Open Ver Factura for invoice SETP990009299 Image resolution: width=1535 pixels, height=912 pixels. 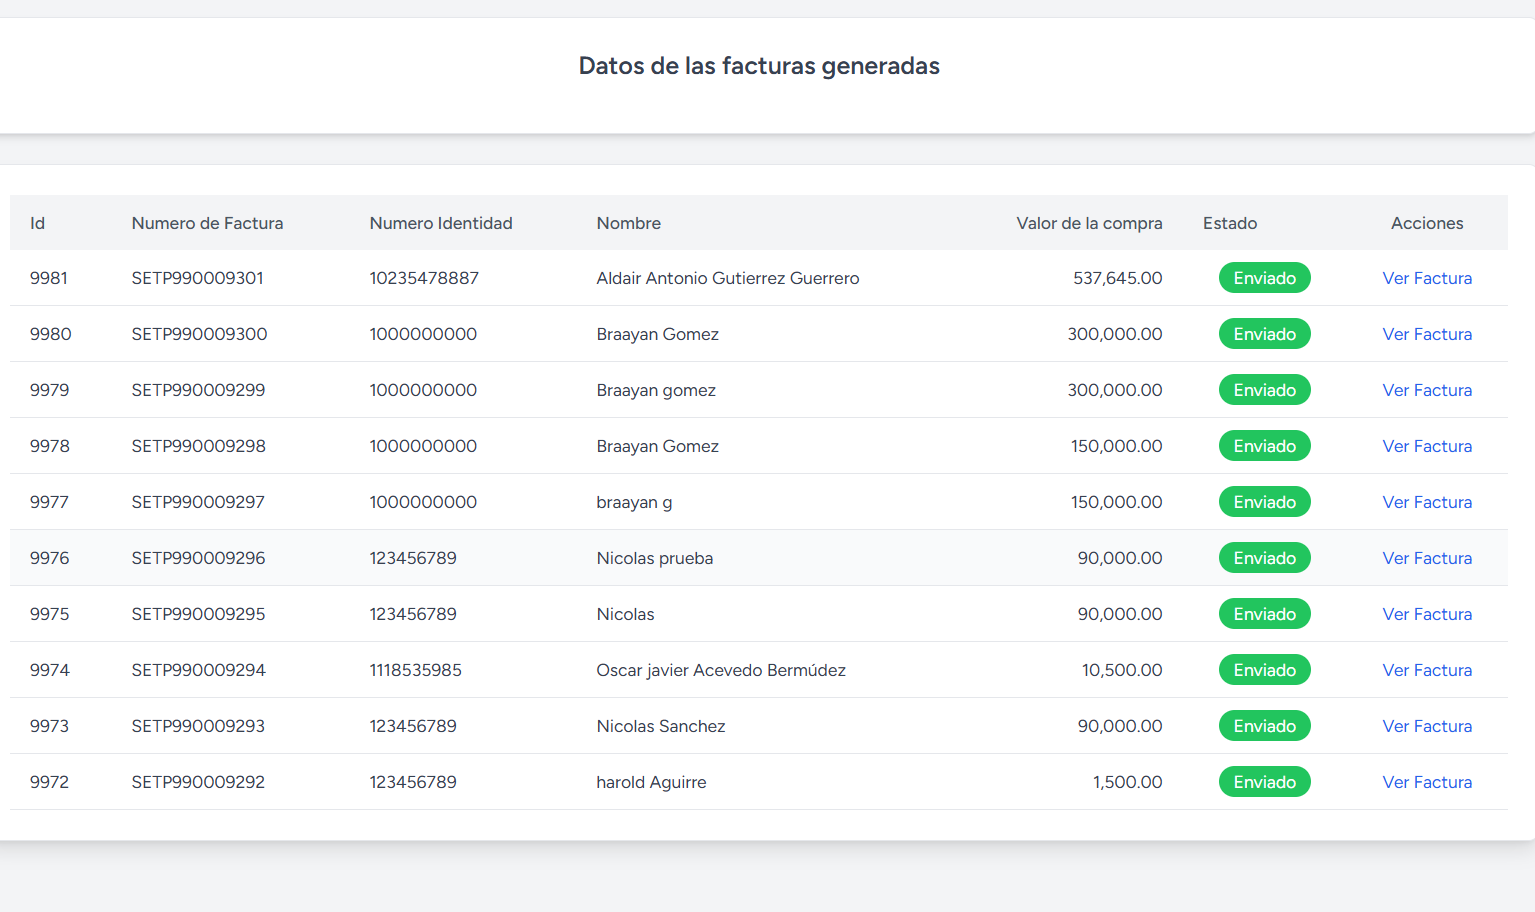1427,390
